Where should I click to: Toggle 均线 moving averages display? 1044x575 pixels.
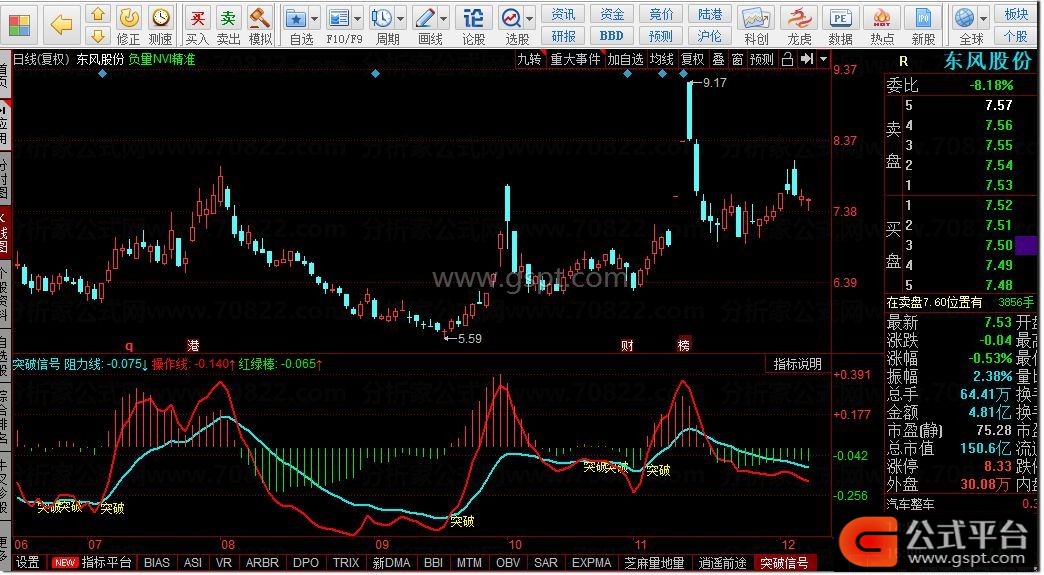tap(662, 59)
